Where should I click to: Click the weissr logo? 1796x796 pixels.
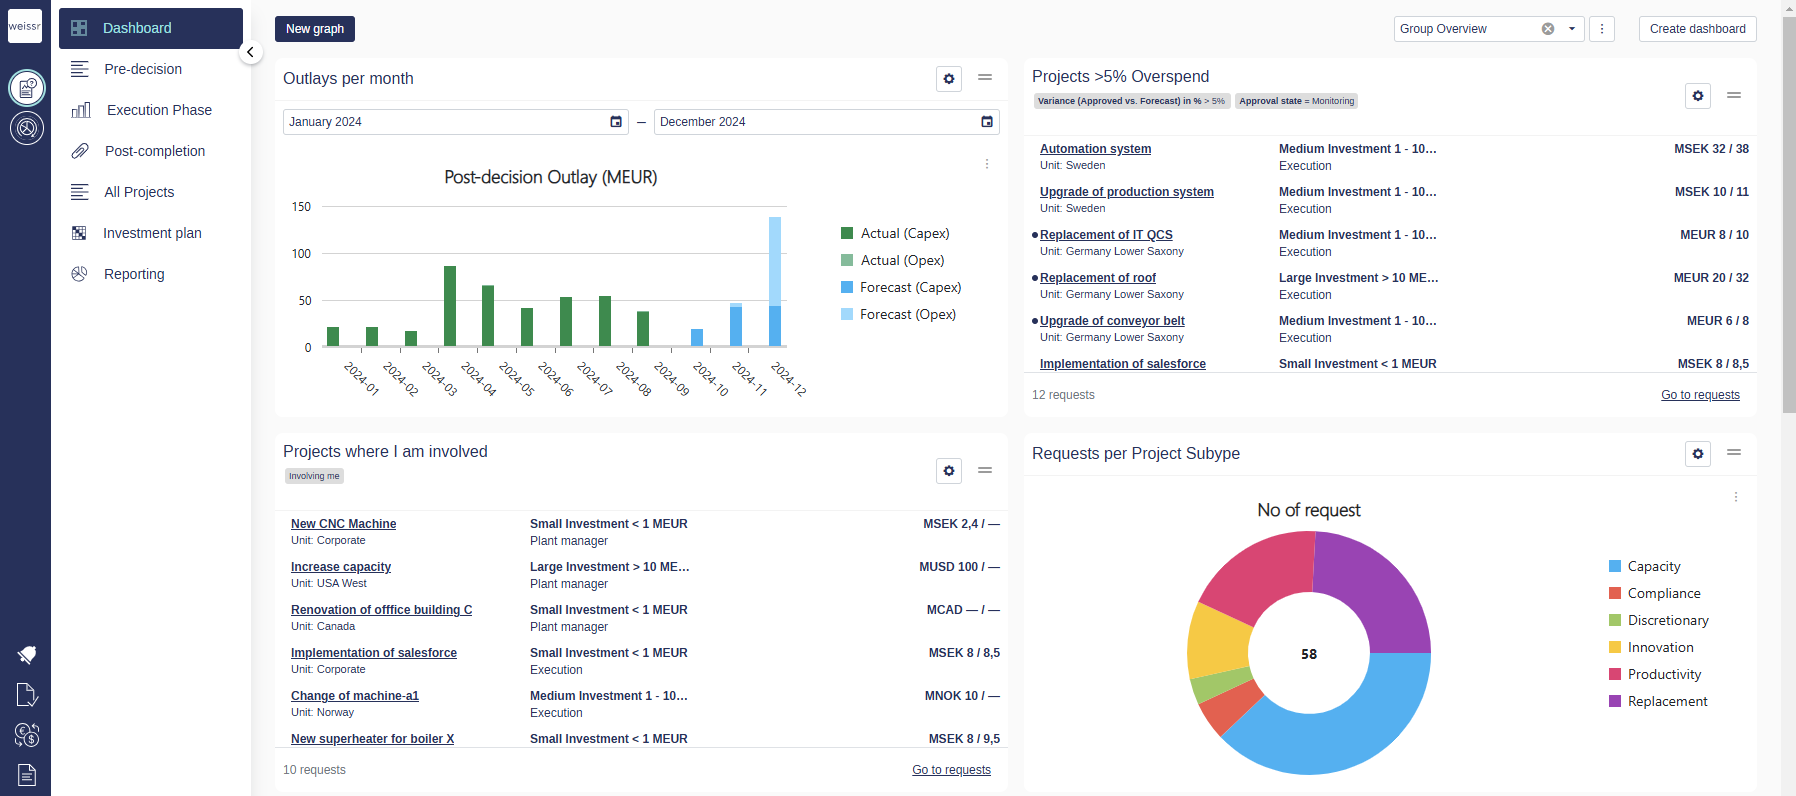25,26
